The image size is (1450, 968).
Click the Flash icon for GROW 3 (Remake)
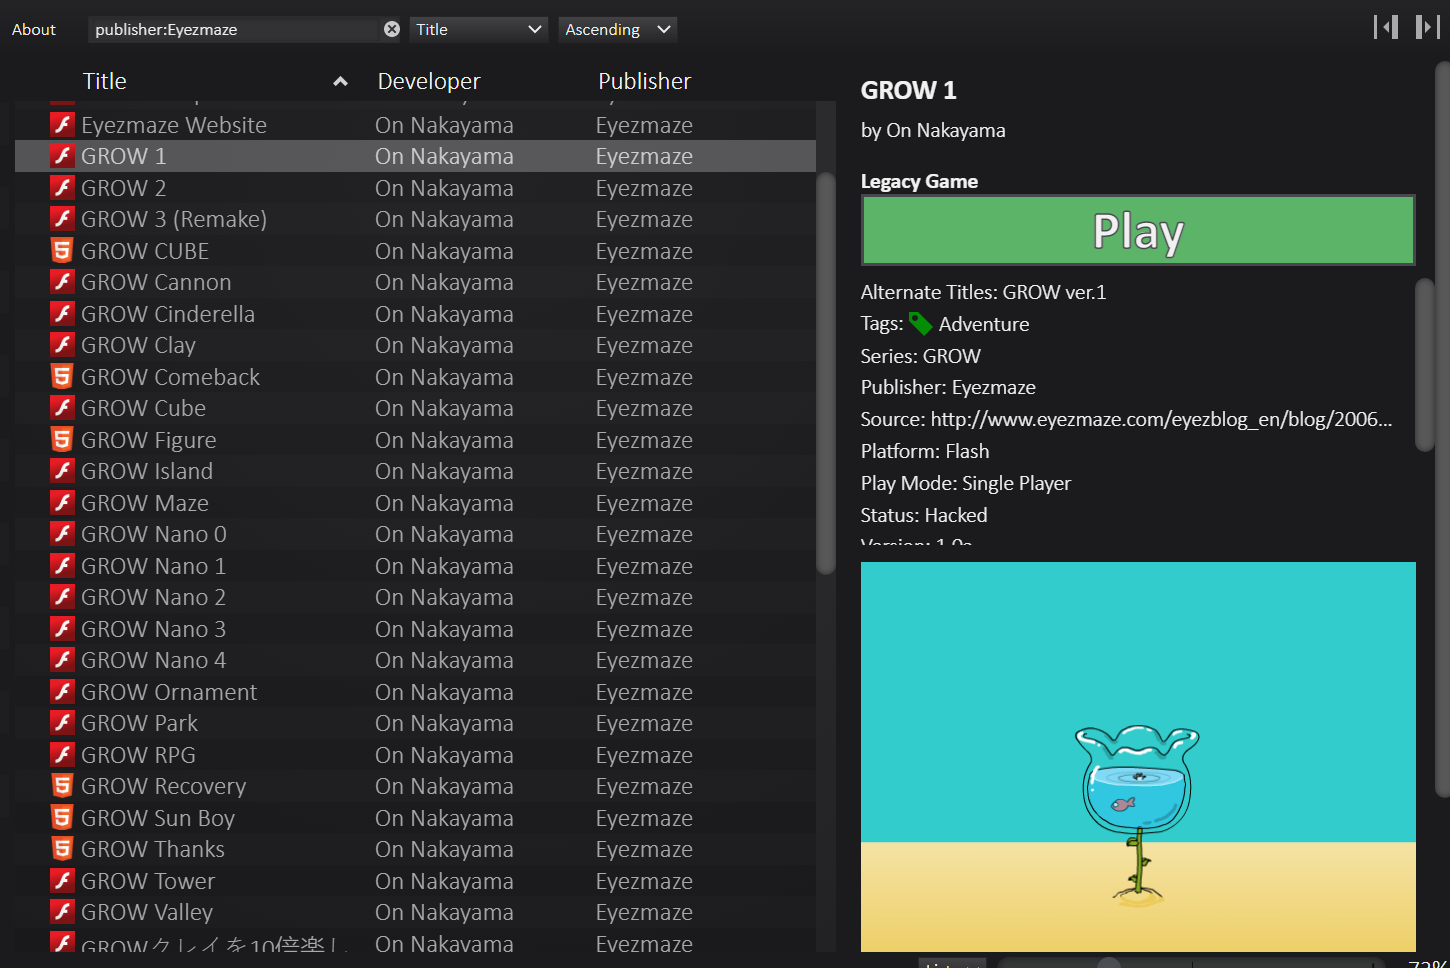click(62, 219)
